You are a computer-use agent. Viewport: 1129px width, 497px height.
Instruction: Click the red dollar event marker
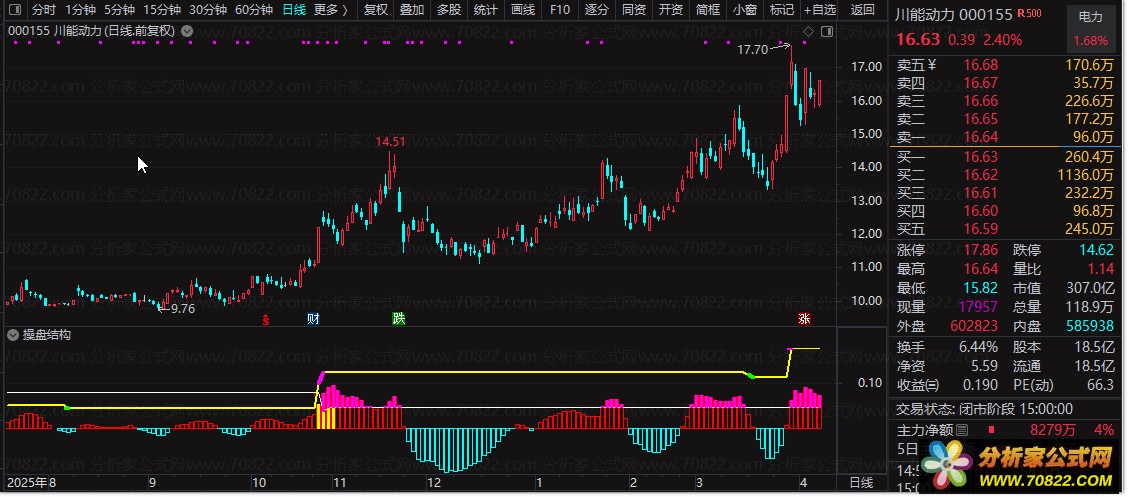[x=266, y=319]
